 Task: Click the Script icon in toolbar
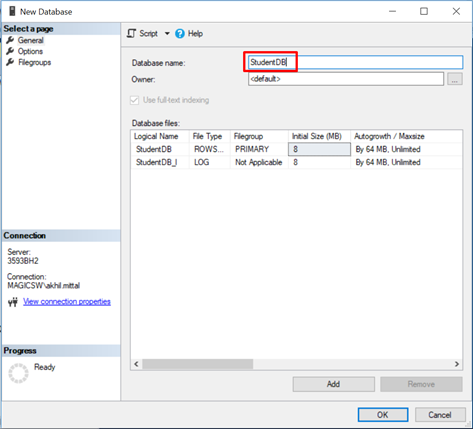tap(131, 33)
